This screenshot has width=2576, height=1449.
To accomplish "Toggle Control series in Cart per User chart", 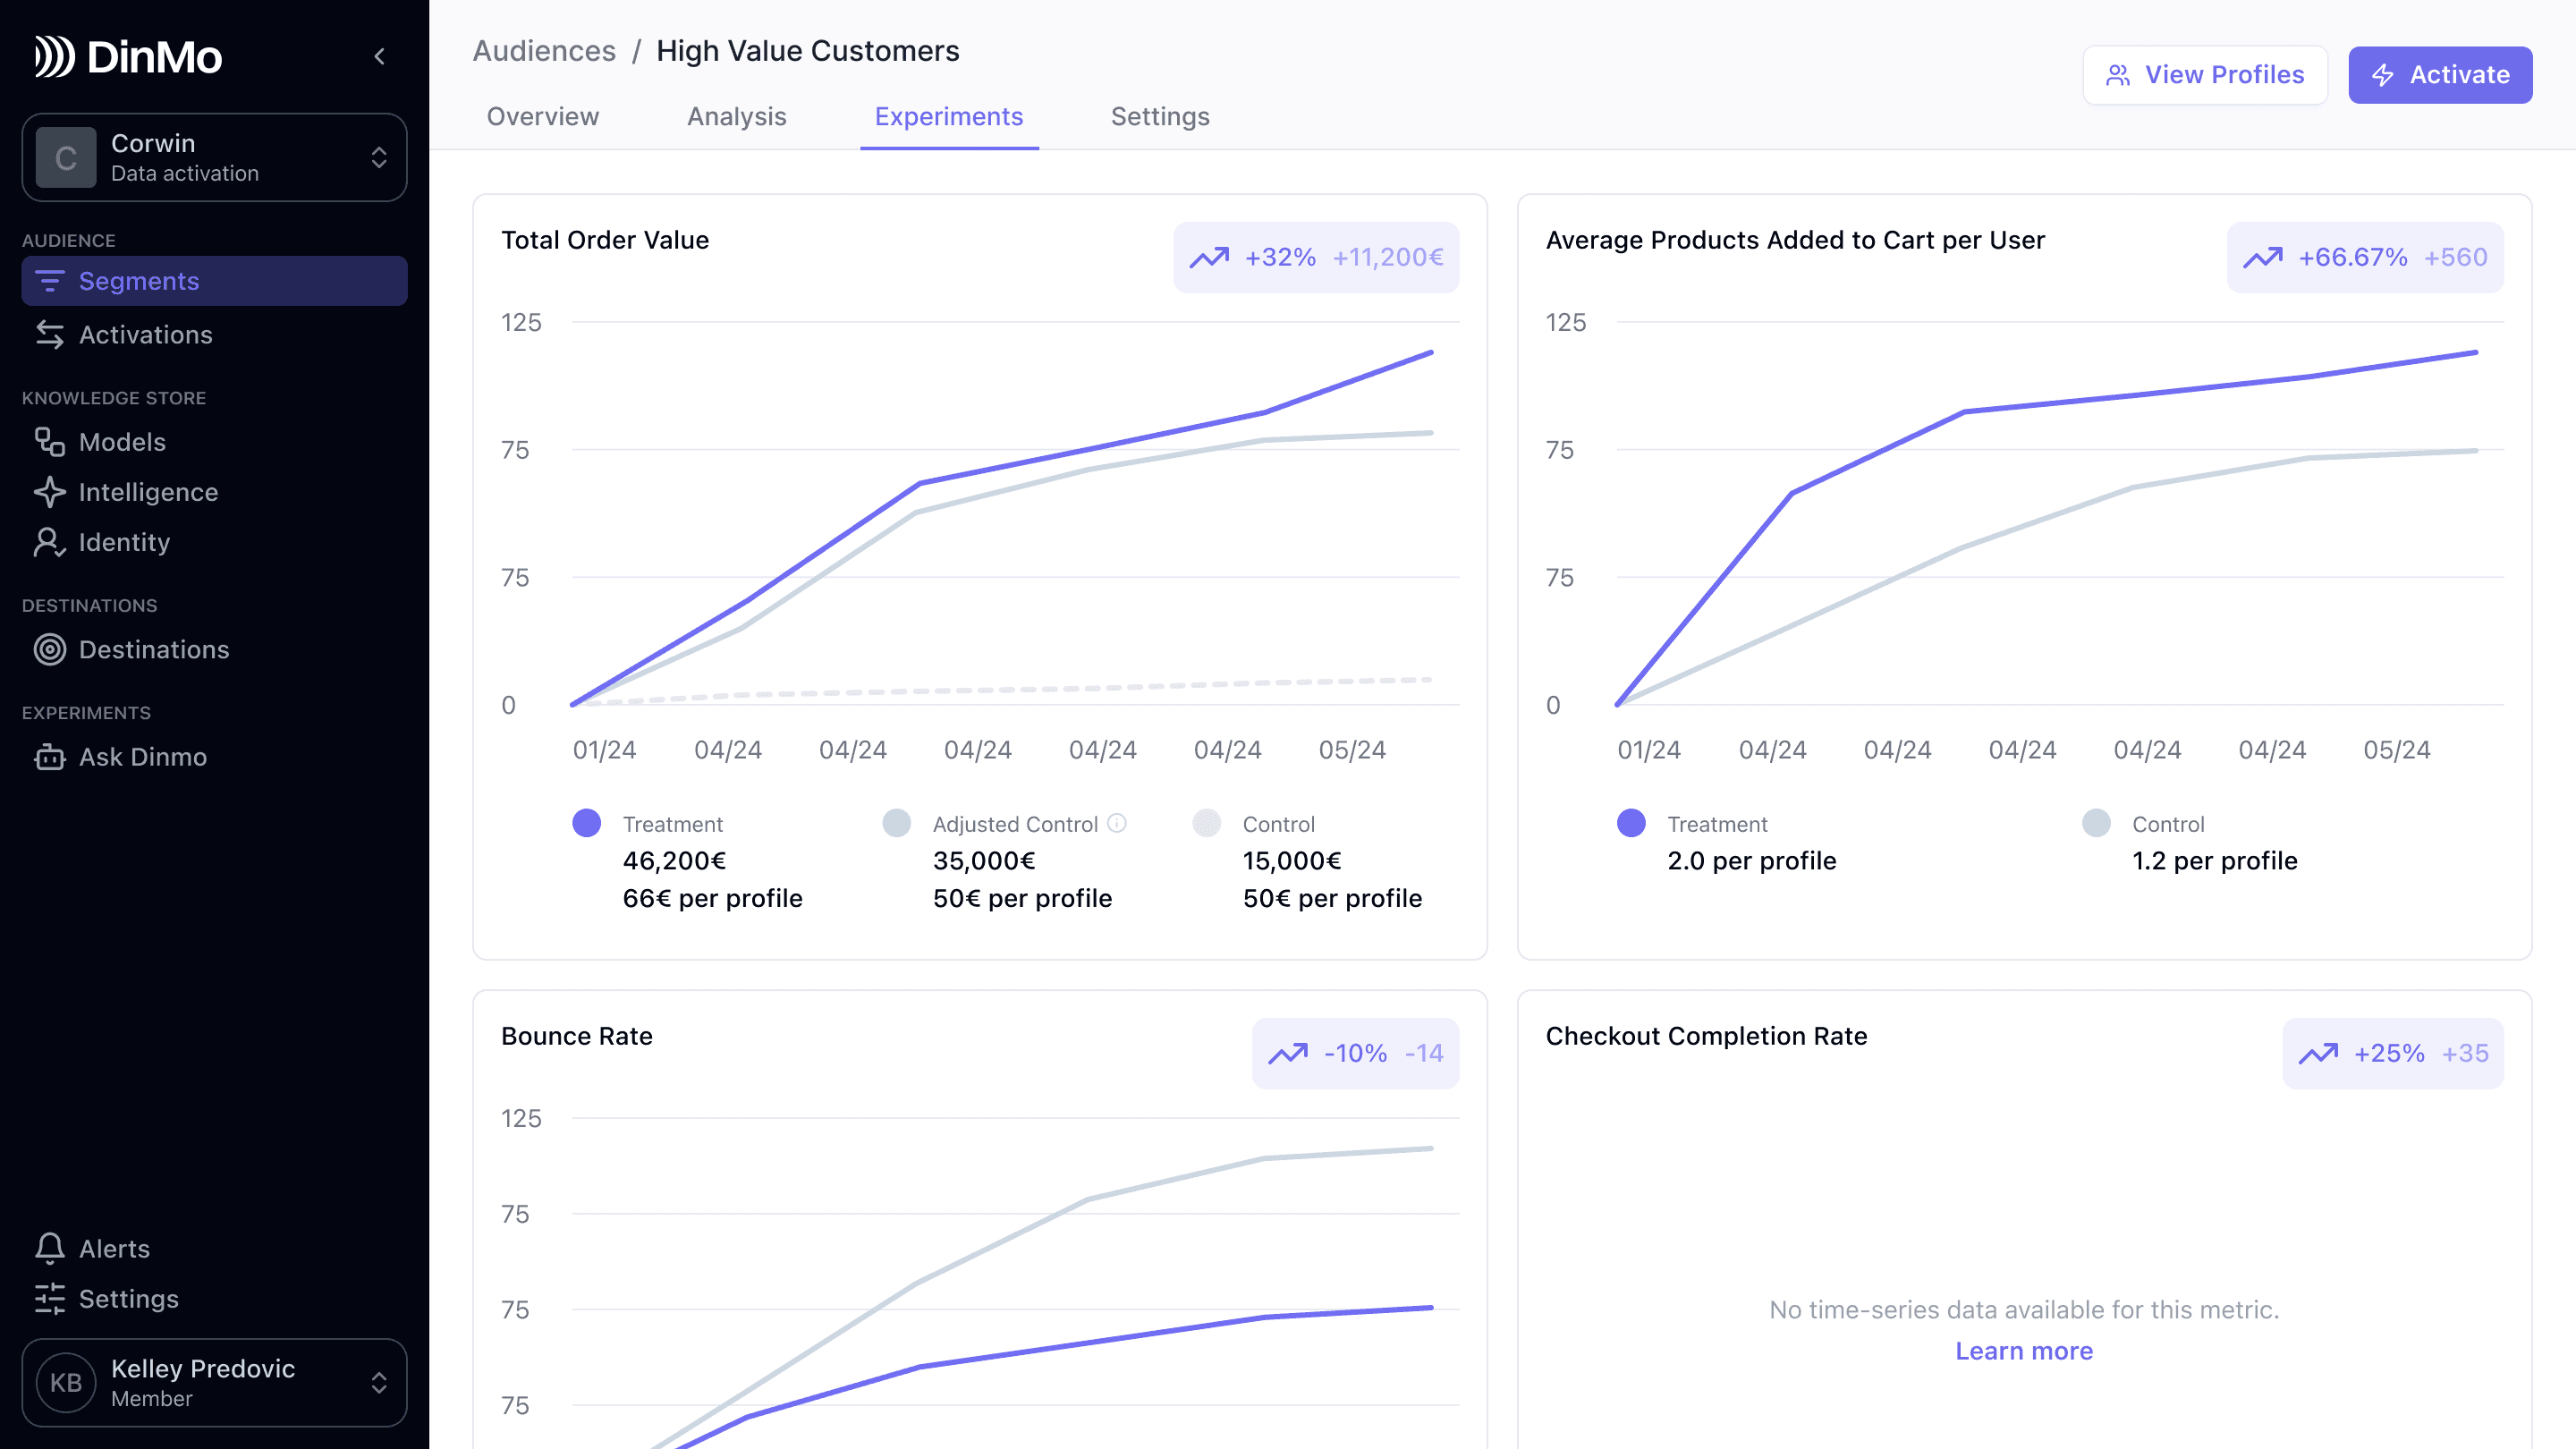I will click(2096, 823).
